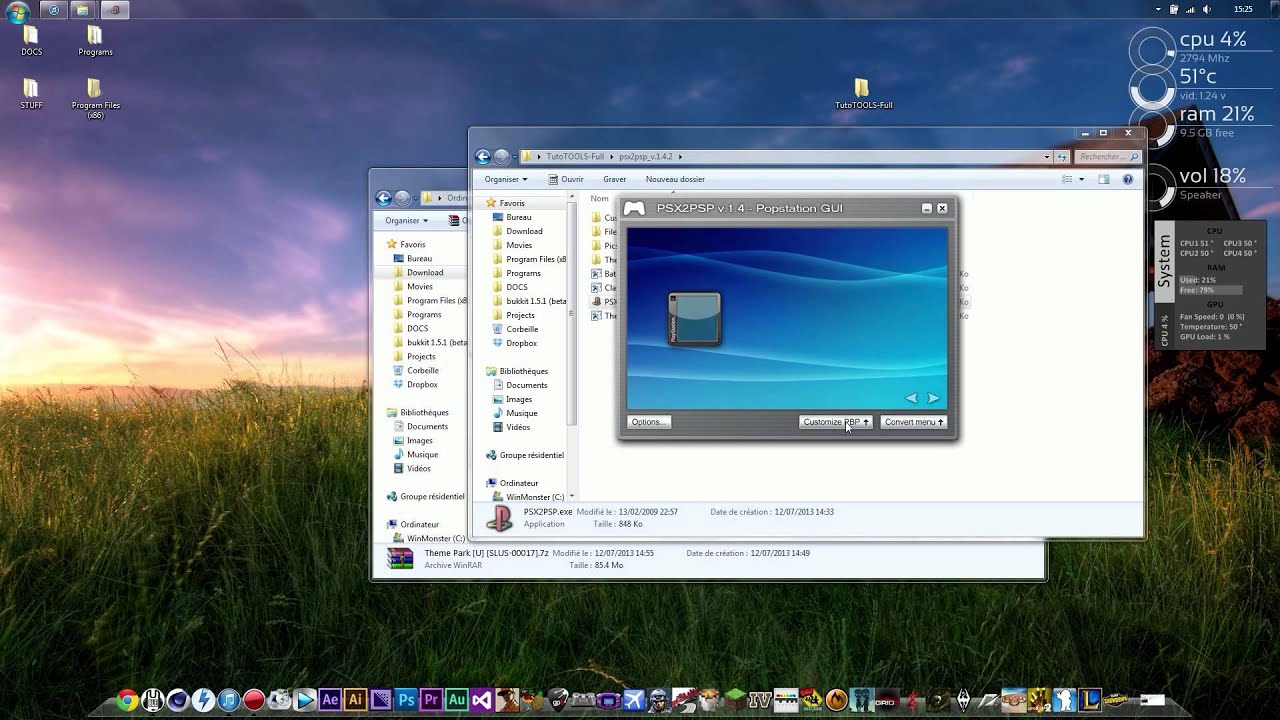Launch Visual Studio from the dock
This screenshot has width=1280, height=720.
[x=482, y=700]
